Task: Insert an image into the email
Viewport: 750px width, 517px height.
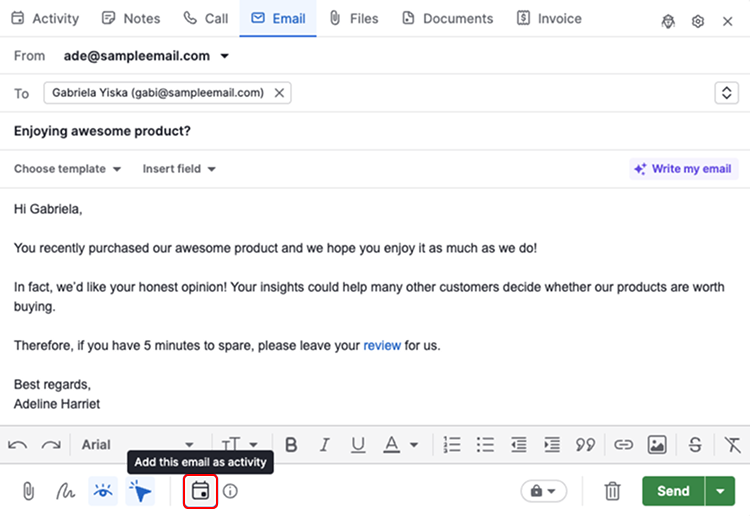Action: pos(657,445)
